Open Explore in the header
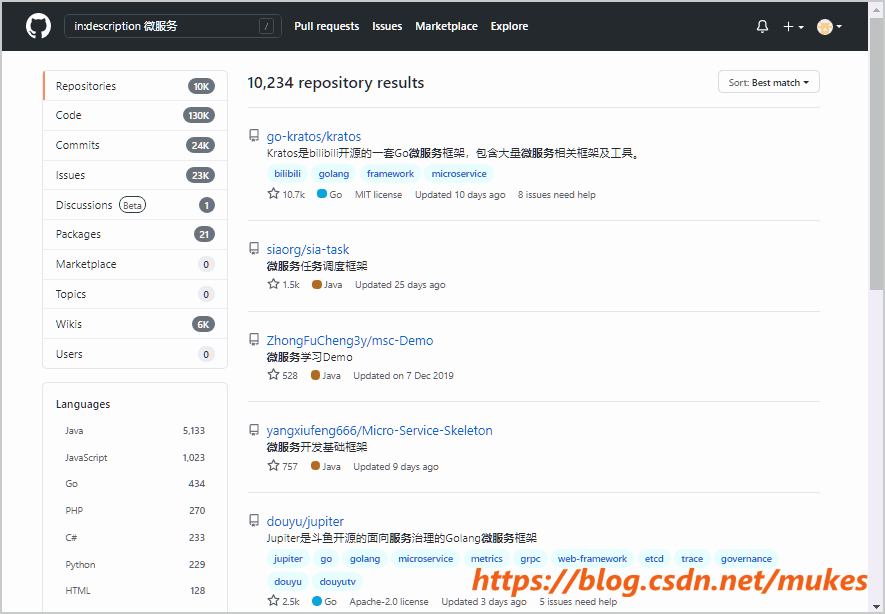 tap(509, 26)
